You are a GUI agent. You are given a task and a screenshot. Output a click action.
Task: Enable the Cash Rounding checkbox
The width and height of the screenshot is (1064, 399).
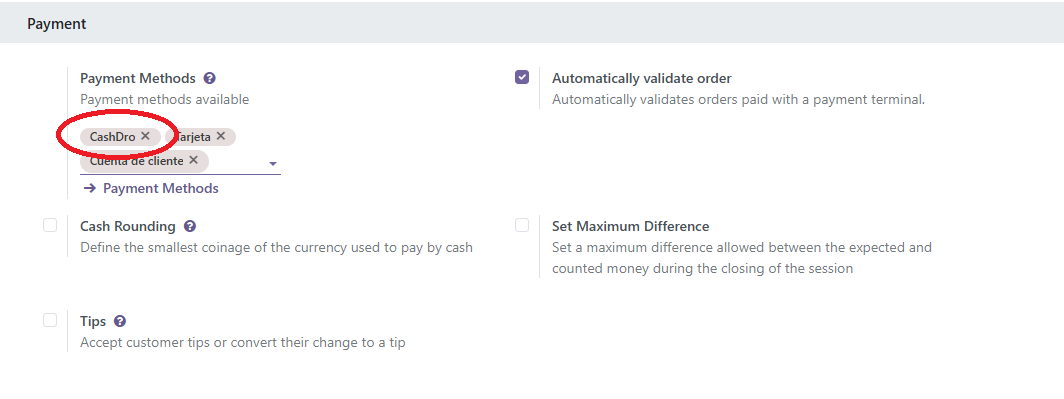[50, 225]
